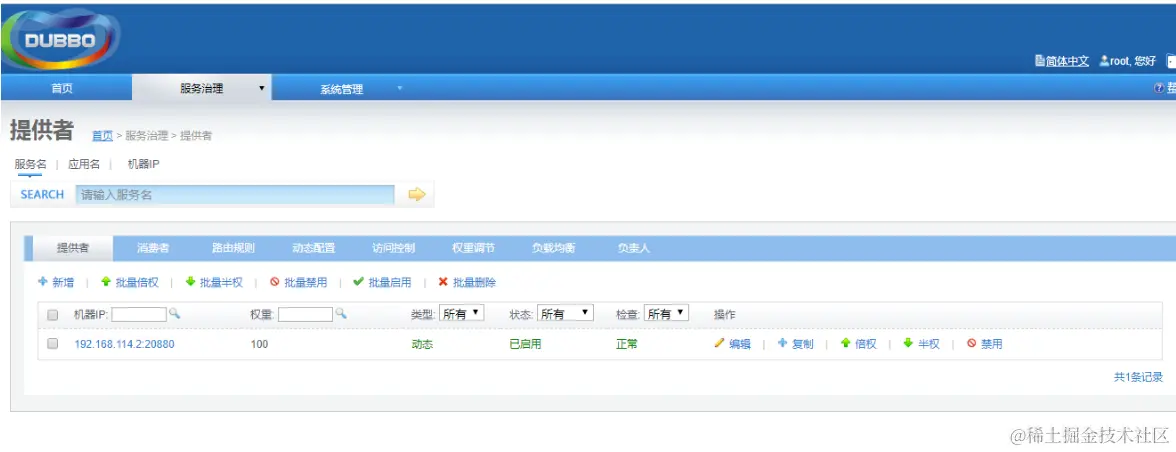Open the 状态 filter dropdown

tap(566, 313)
